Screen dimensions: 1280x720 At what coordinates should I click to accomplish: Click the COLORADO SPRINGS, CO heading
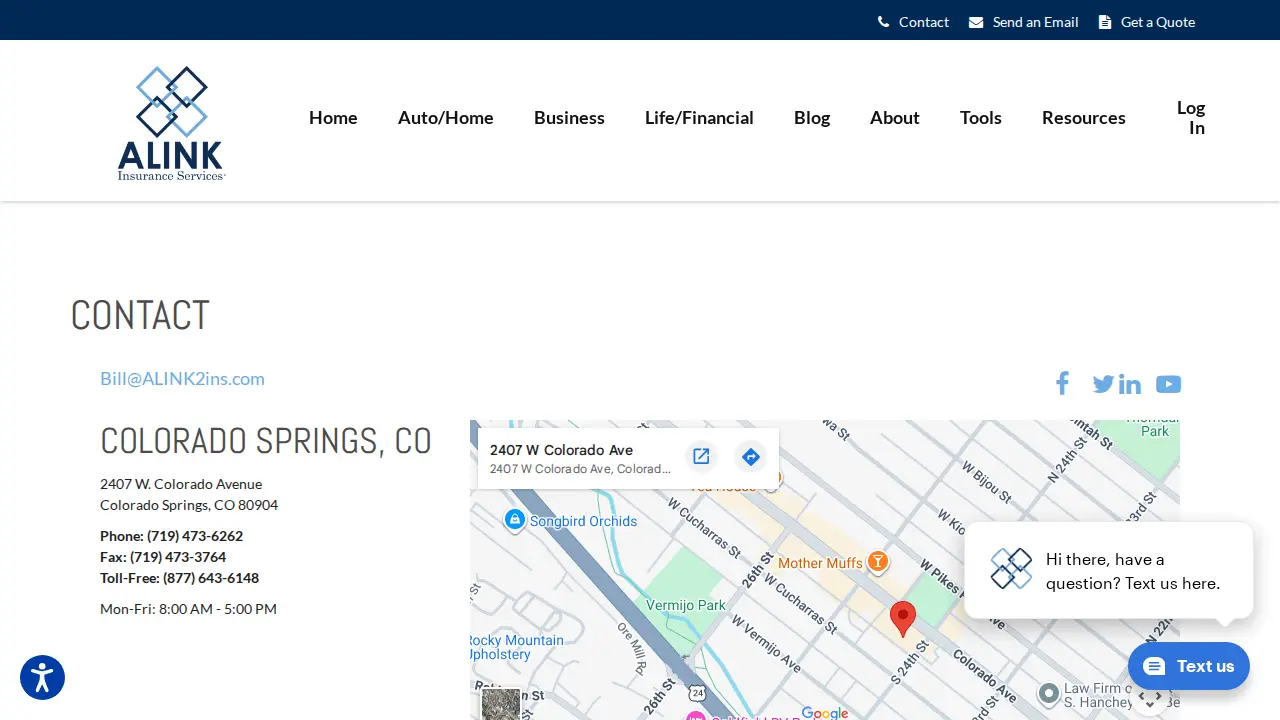coord(266,441)
